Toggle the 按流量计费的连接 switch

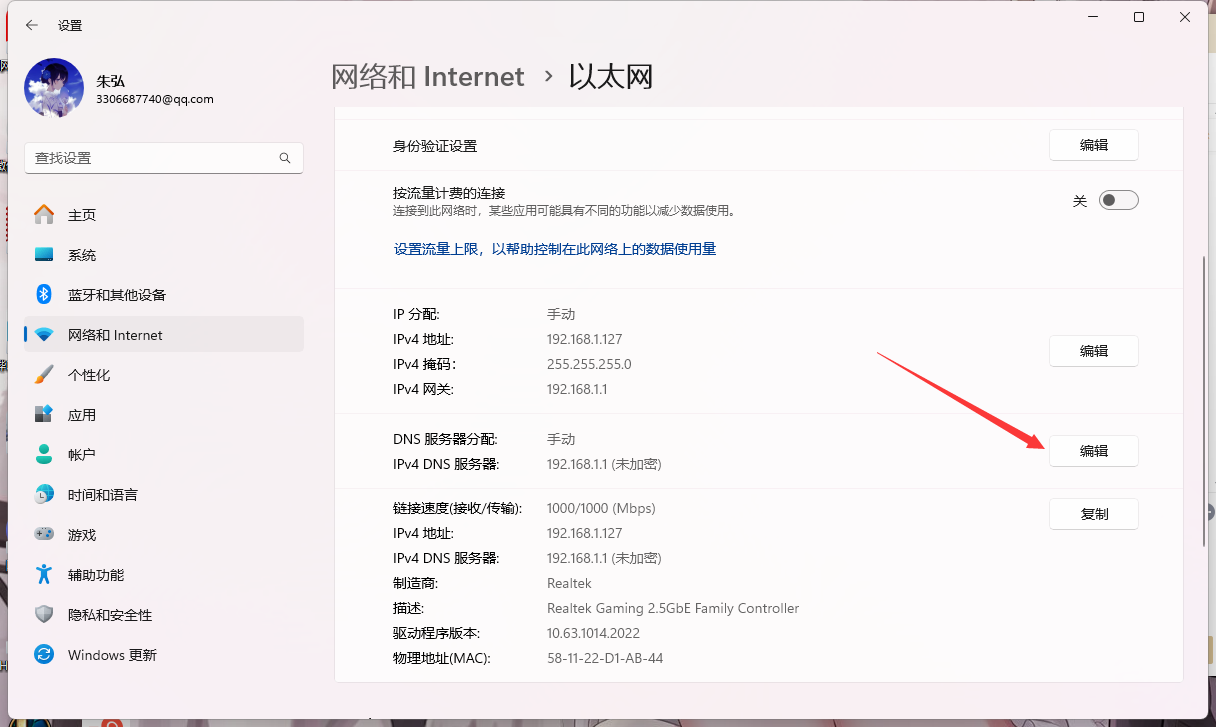(x=1118, y=200)
